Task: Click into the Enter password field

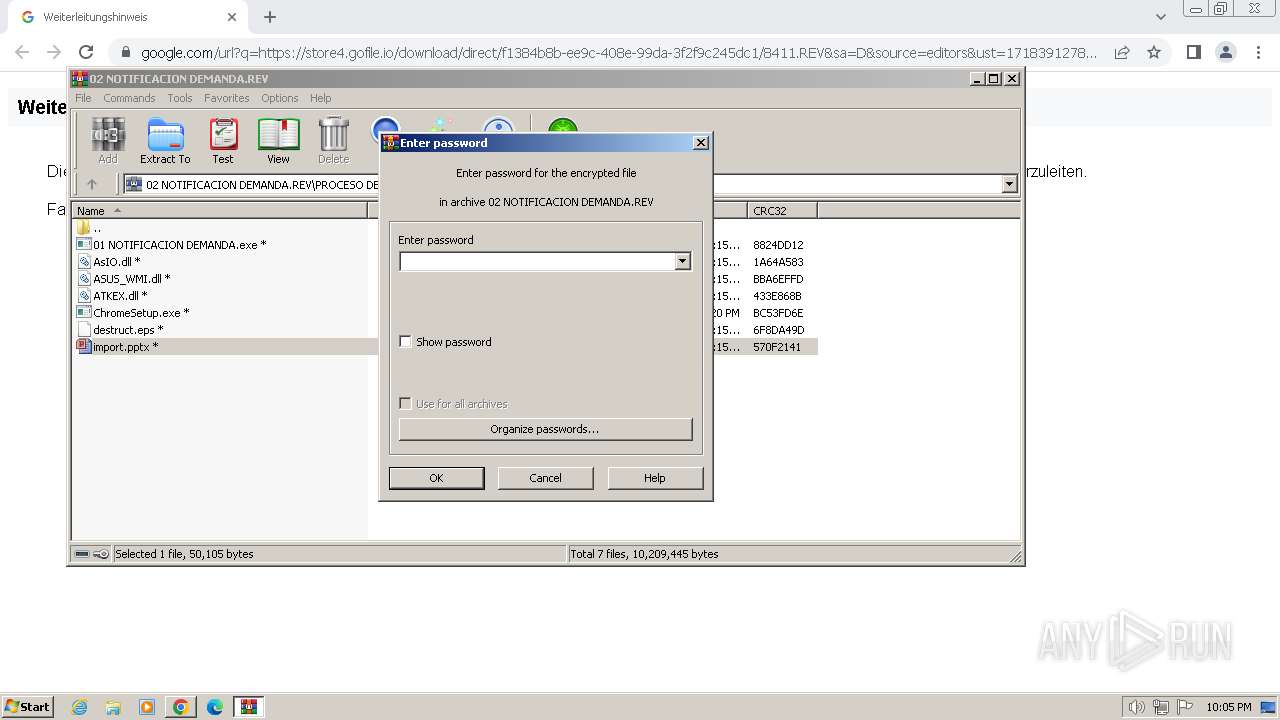Action: (537, 261)
